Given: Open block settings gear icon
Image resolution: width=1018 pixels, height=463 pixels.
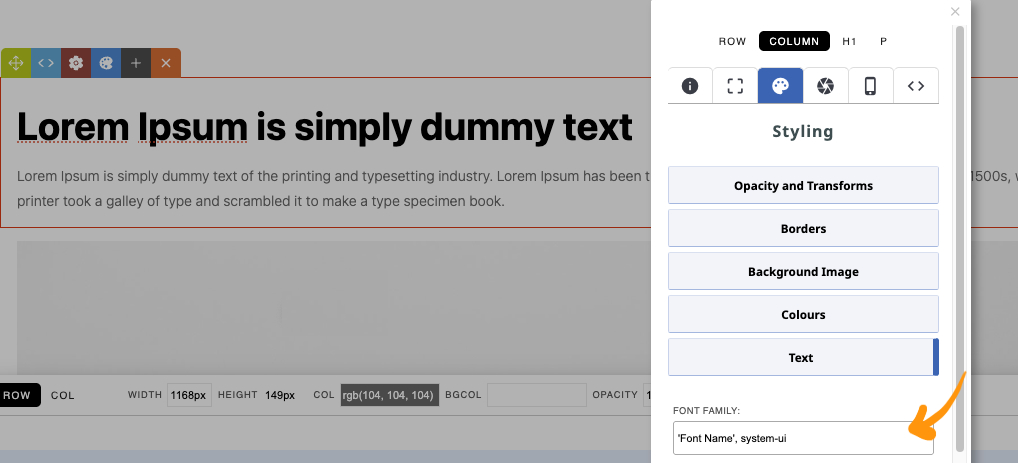Looking at the screenshot, I should [76, 63].
